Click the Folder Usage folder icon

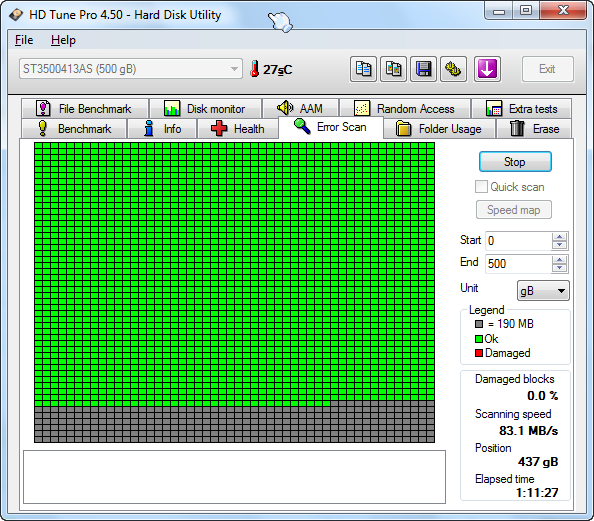[403, 128]
